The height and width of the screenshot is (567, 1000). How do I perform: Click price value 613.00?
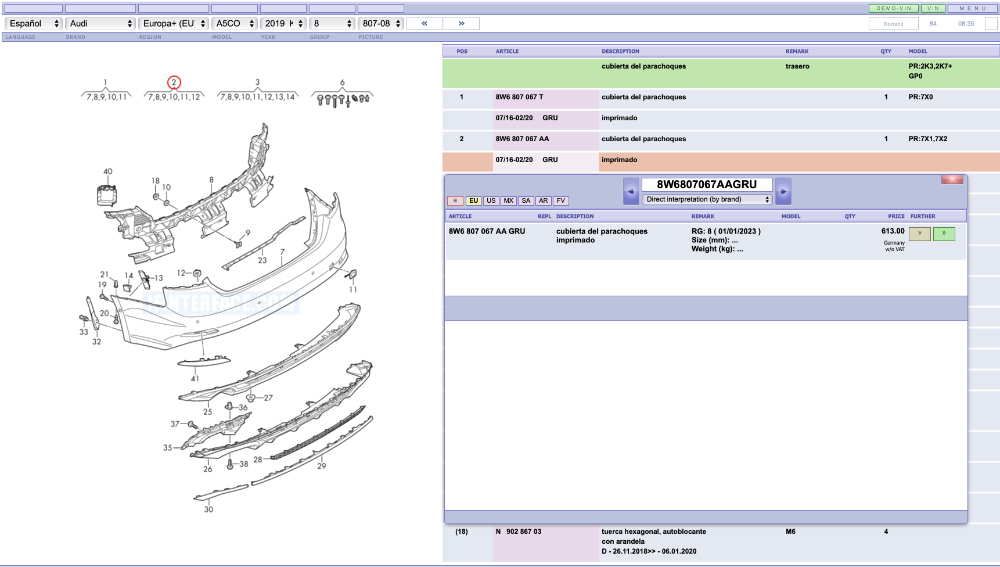893,231
